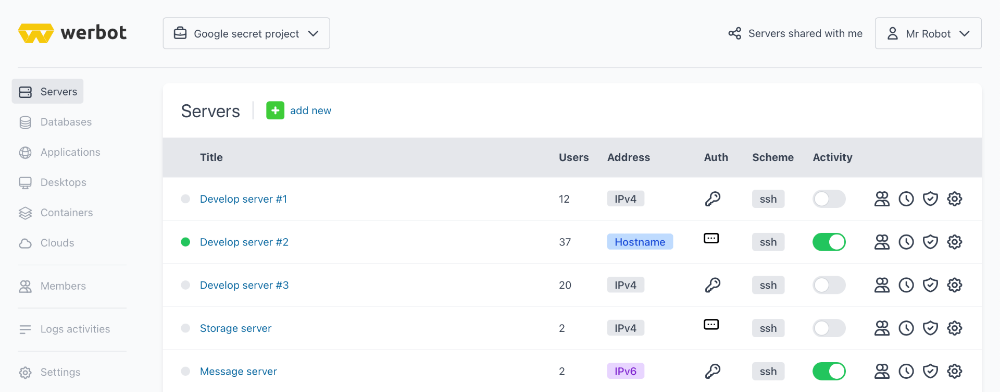
Task: Click the ssh badge for Storage server
Action: (x=768, y=328)
